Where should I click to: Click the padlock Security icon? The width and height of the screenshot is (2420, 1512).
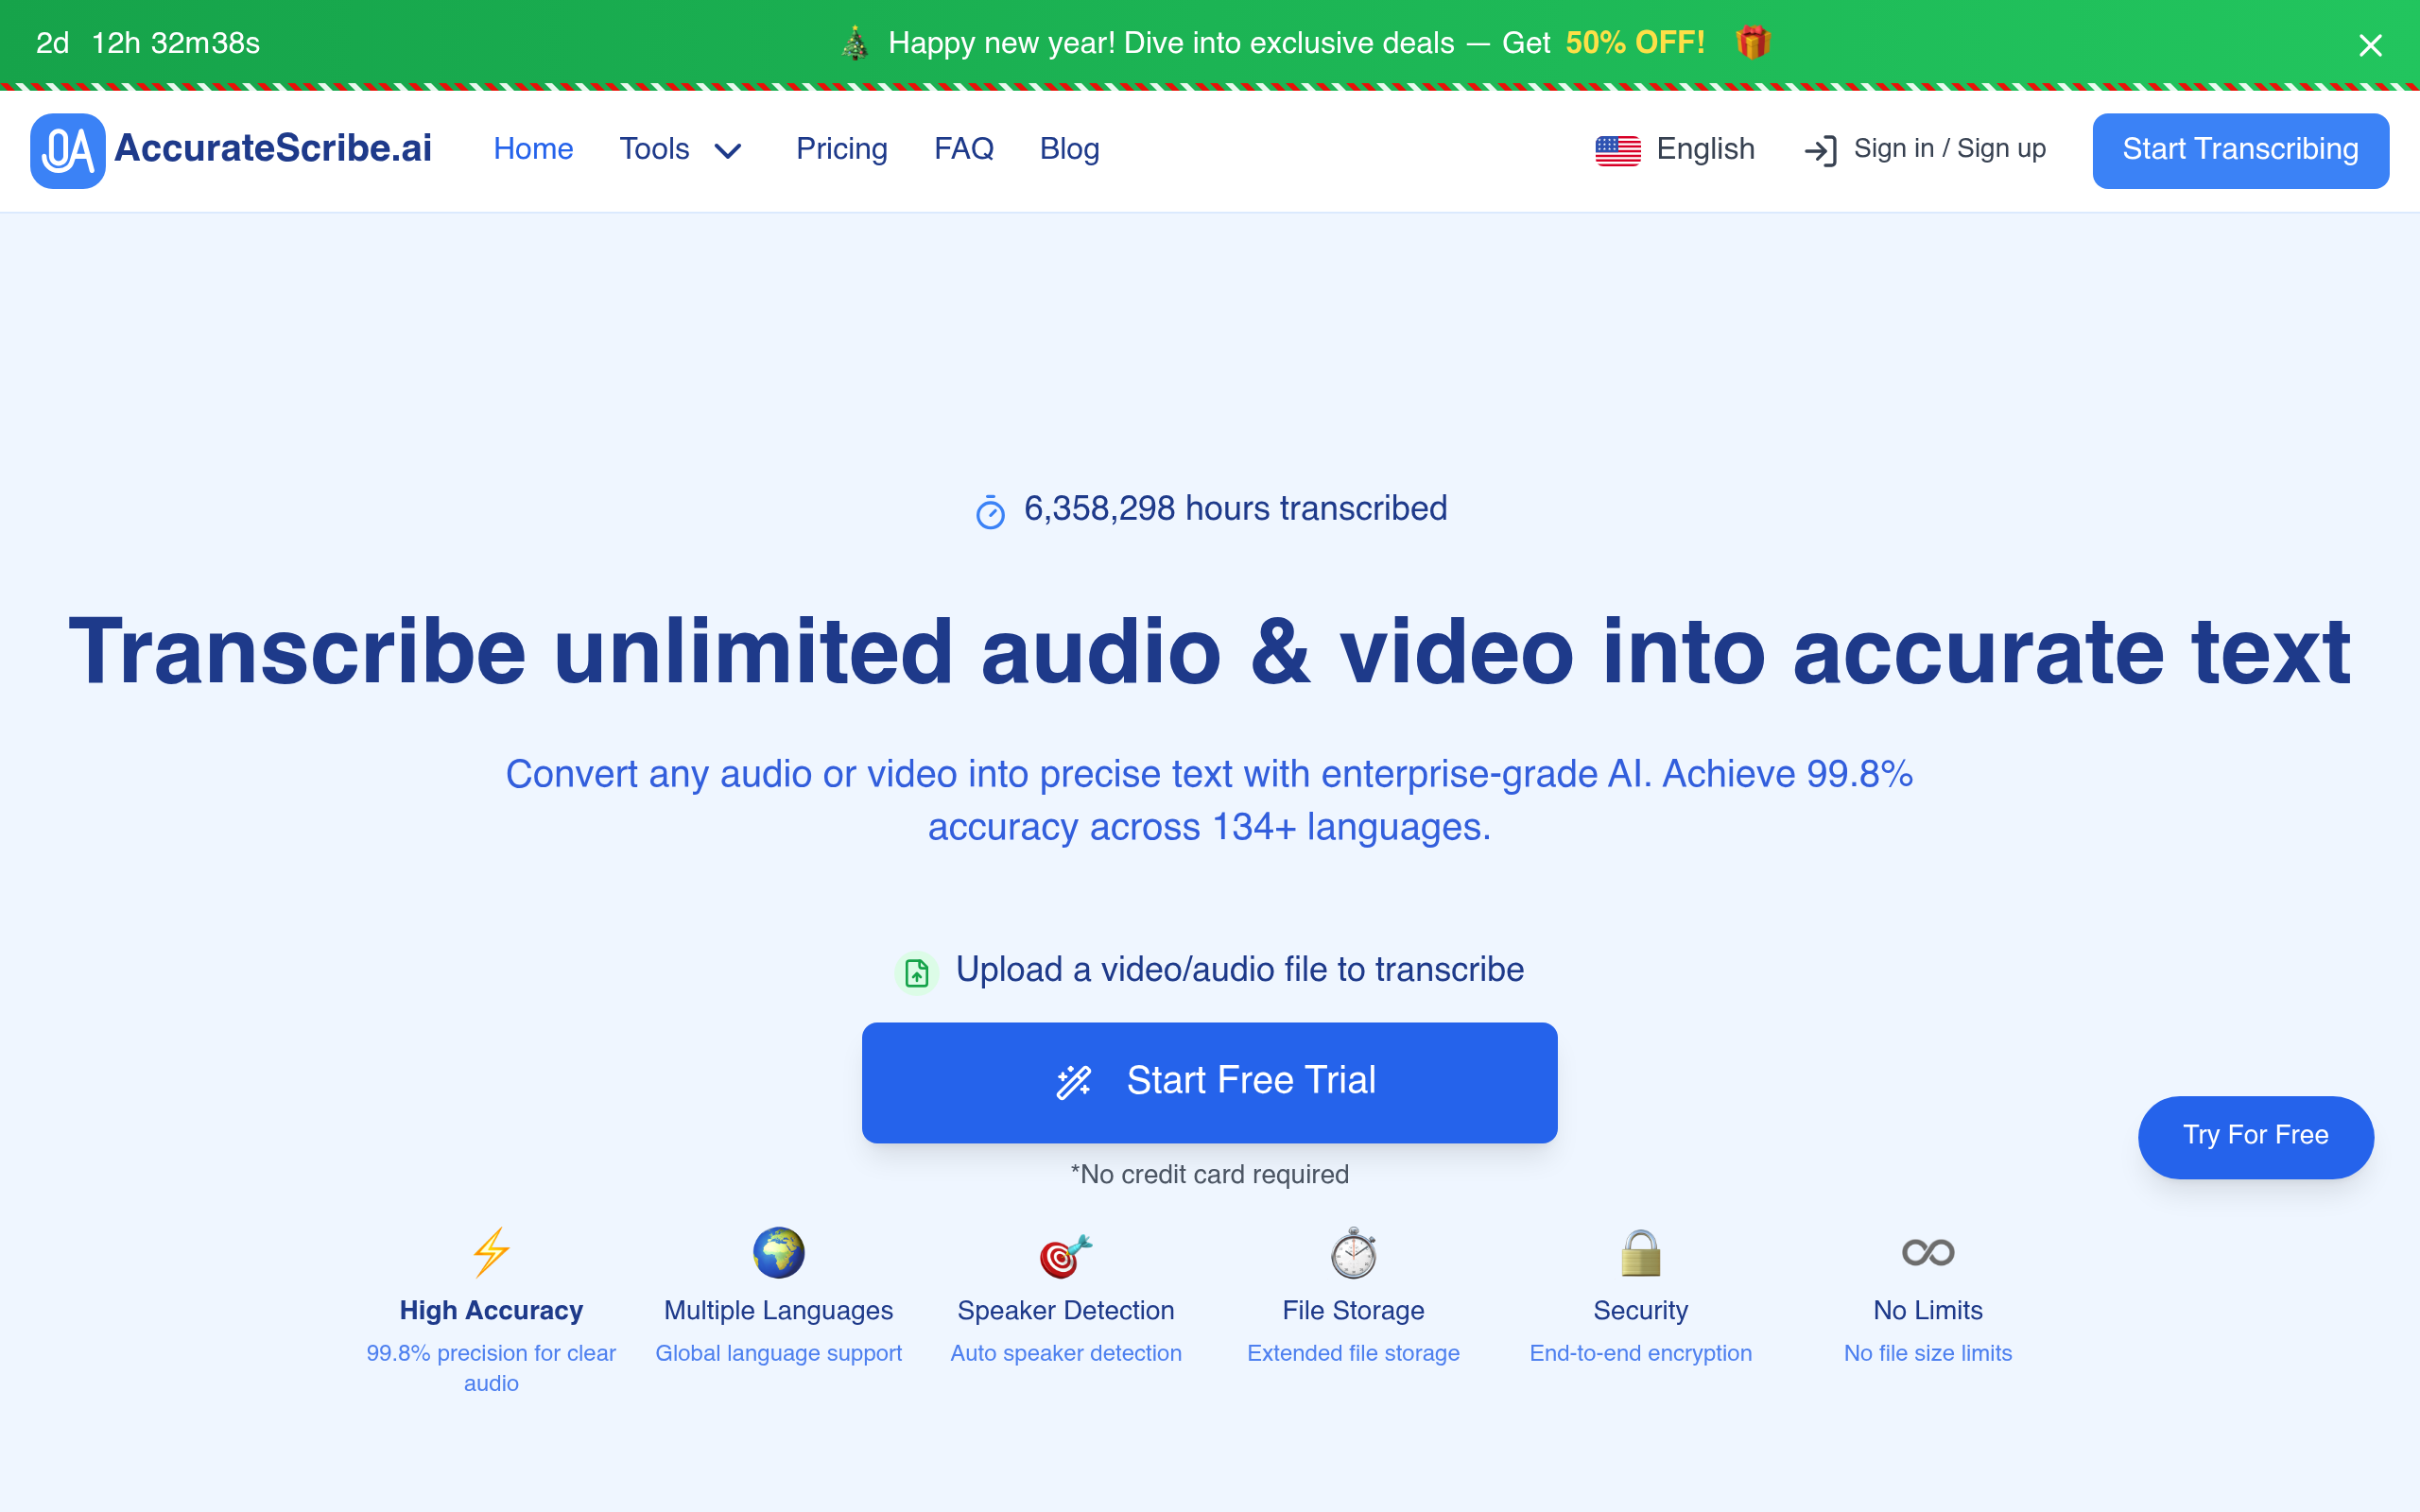(x=1641, y=1253)
